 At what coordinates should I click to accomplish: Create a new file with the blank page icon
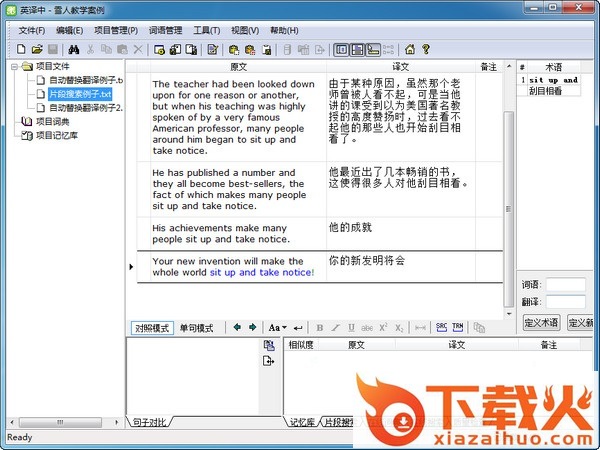pyautogui.click(x=21, y=49)
